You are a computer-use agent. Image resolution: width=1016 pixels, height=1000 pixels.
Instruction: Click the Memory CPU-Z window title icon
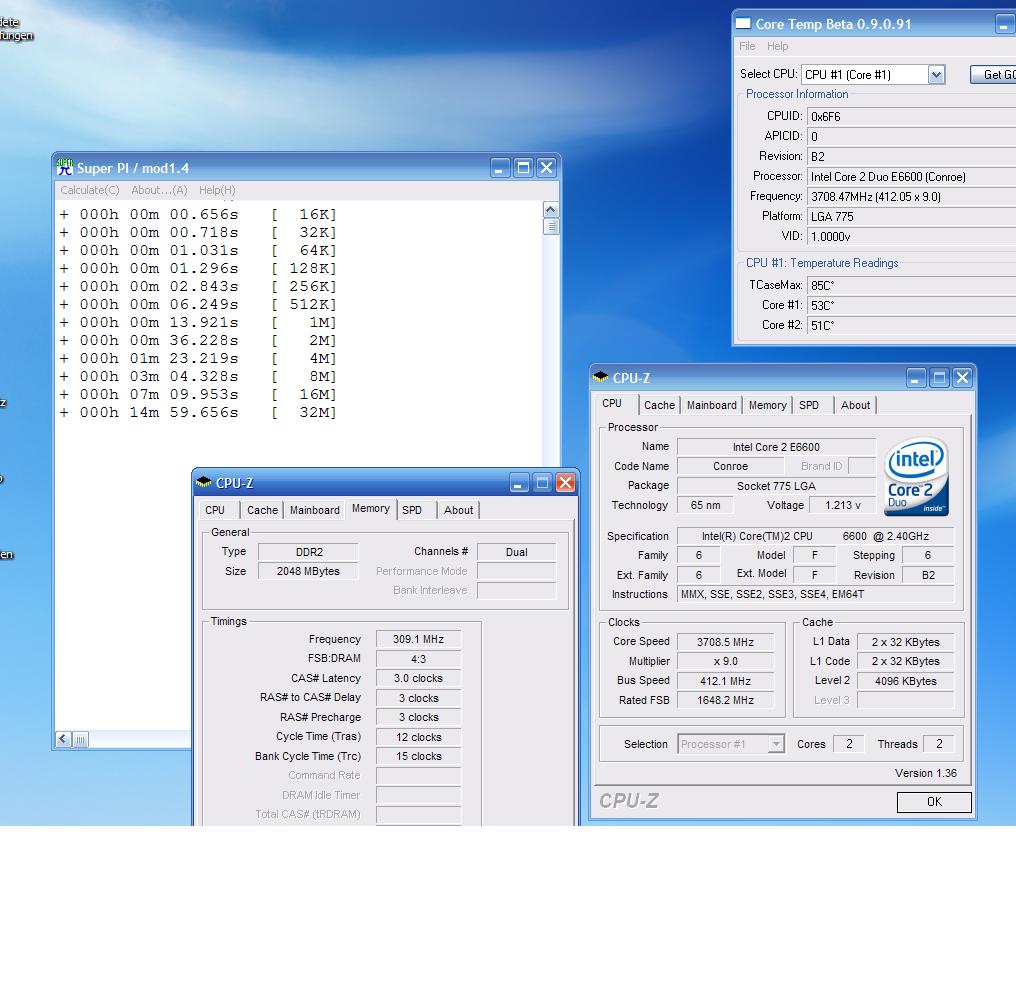203,482
